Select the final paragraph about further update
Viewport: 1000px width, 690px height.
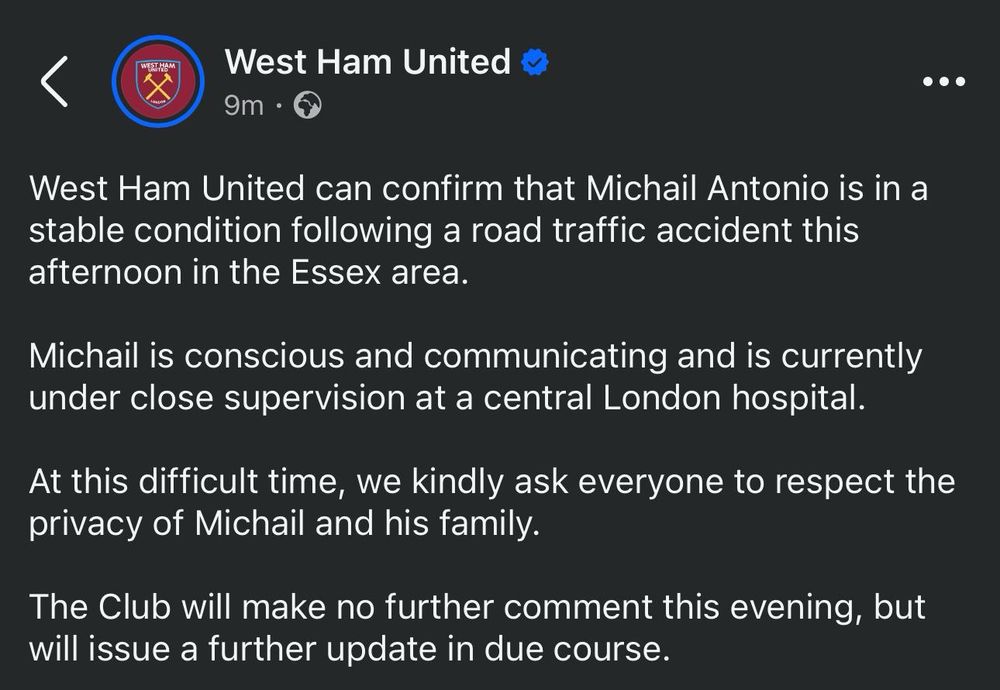pyautogui.click(x=477, y=628)
